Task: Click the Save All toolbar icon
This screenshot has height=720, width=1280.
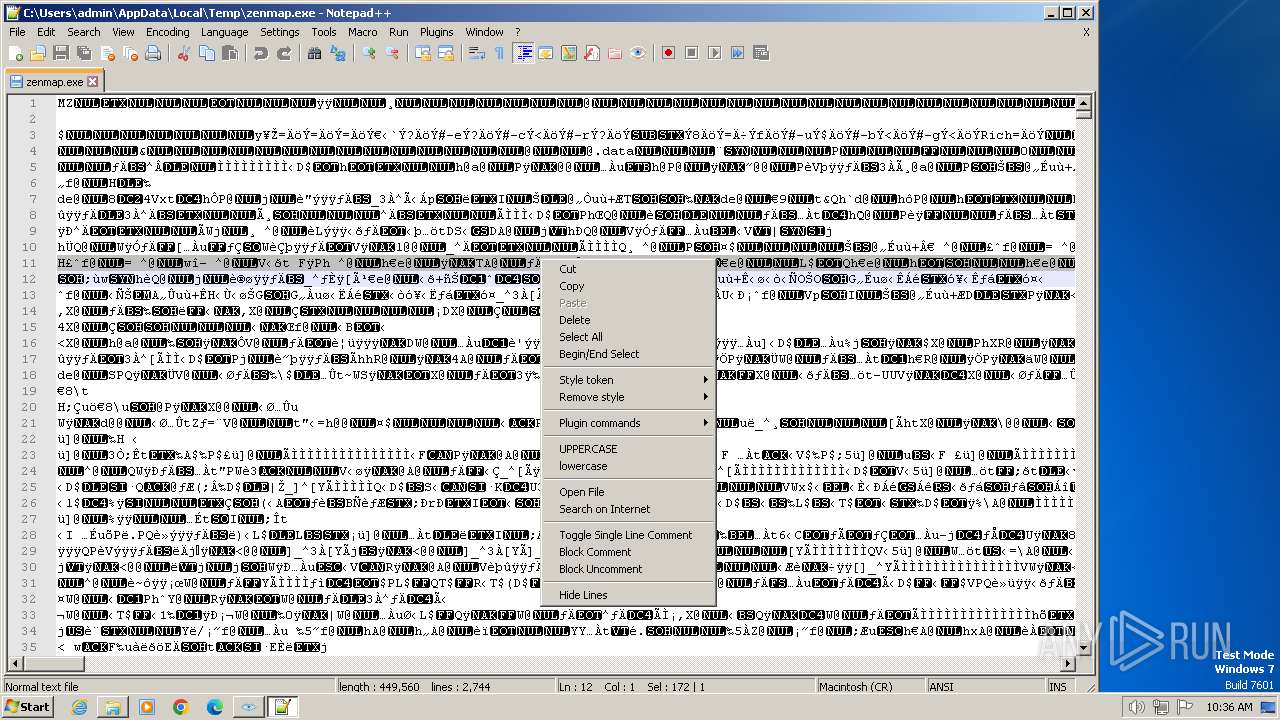Action: coord(82,53)
